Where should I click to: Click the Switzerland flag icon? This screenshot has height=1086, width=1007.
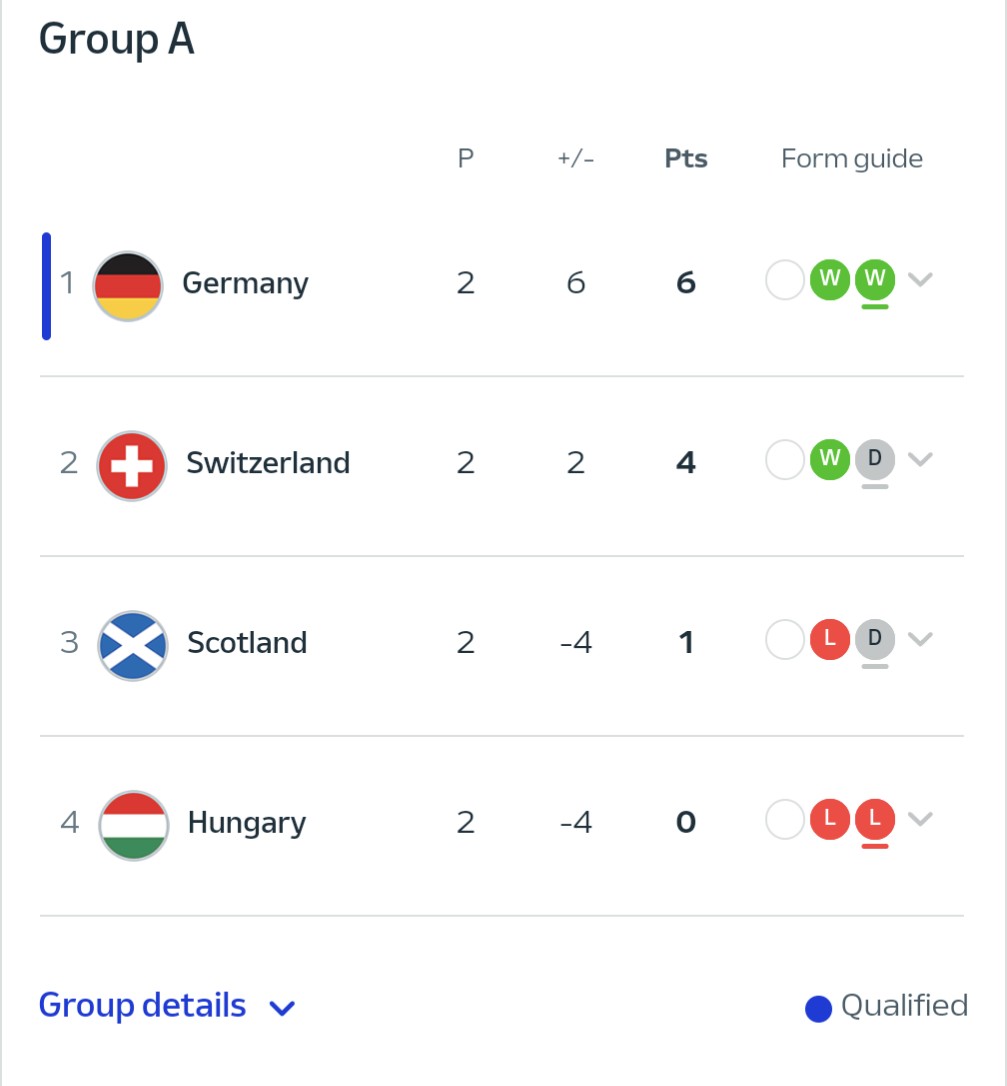[131, 465]
